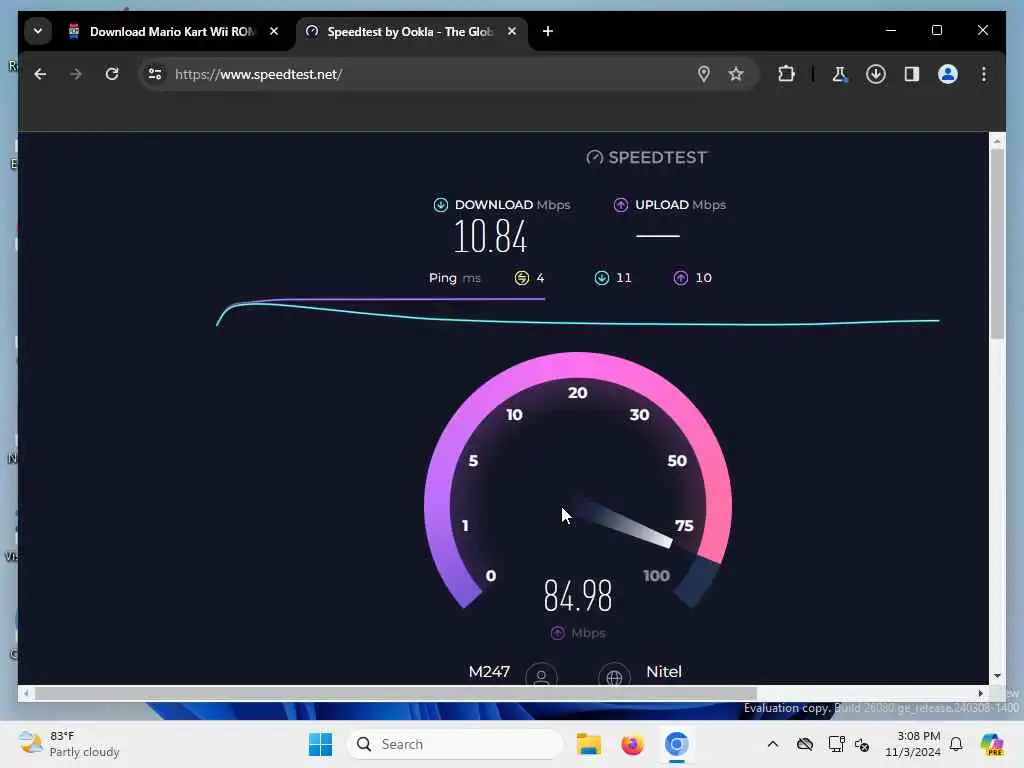Click the vertical scrollbar thumb
1024x768 pixels.
point(997,244)
